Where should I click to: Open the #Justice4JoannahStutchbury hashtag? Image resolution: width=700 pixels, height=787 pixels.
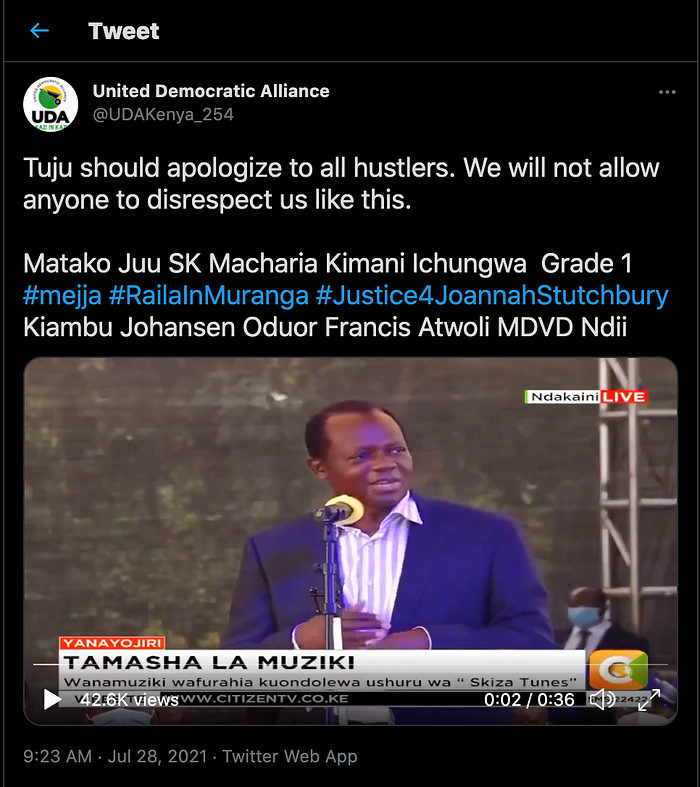point(492,295)
